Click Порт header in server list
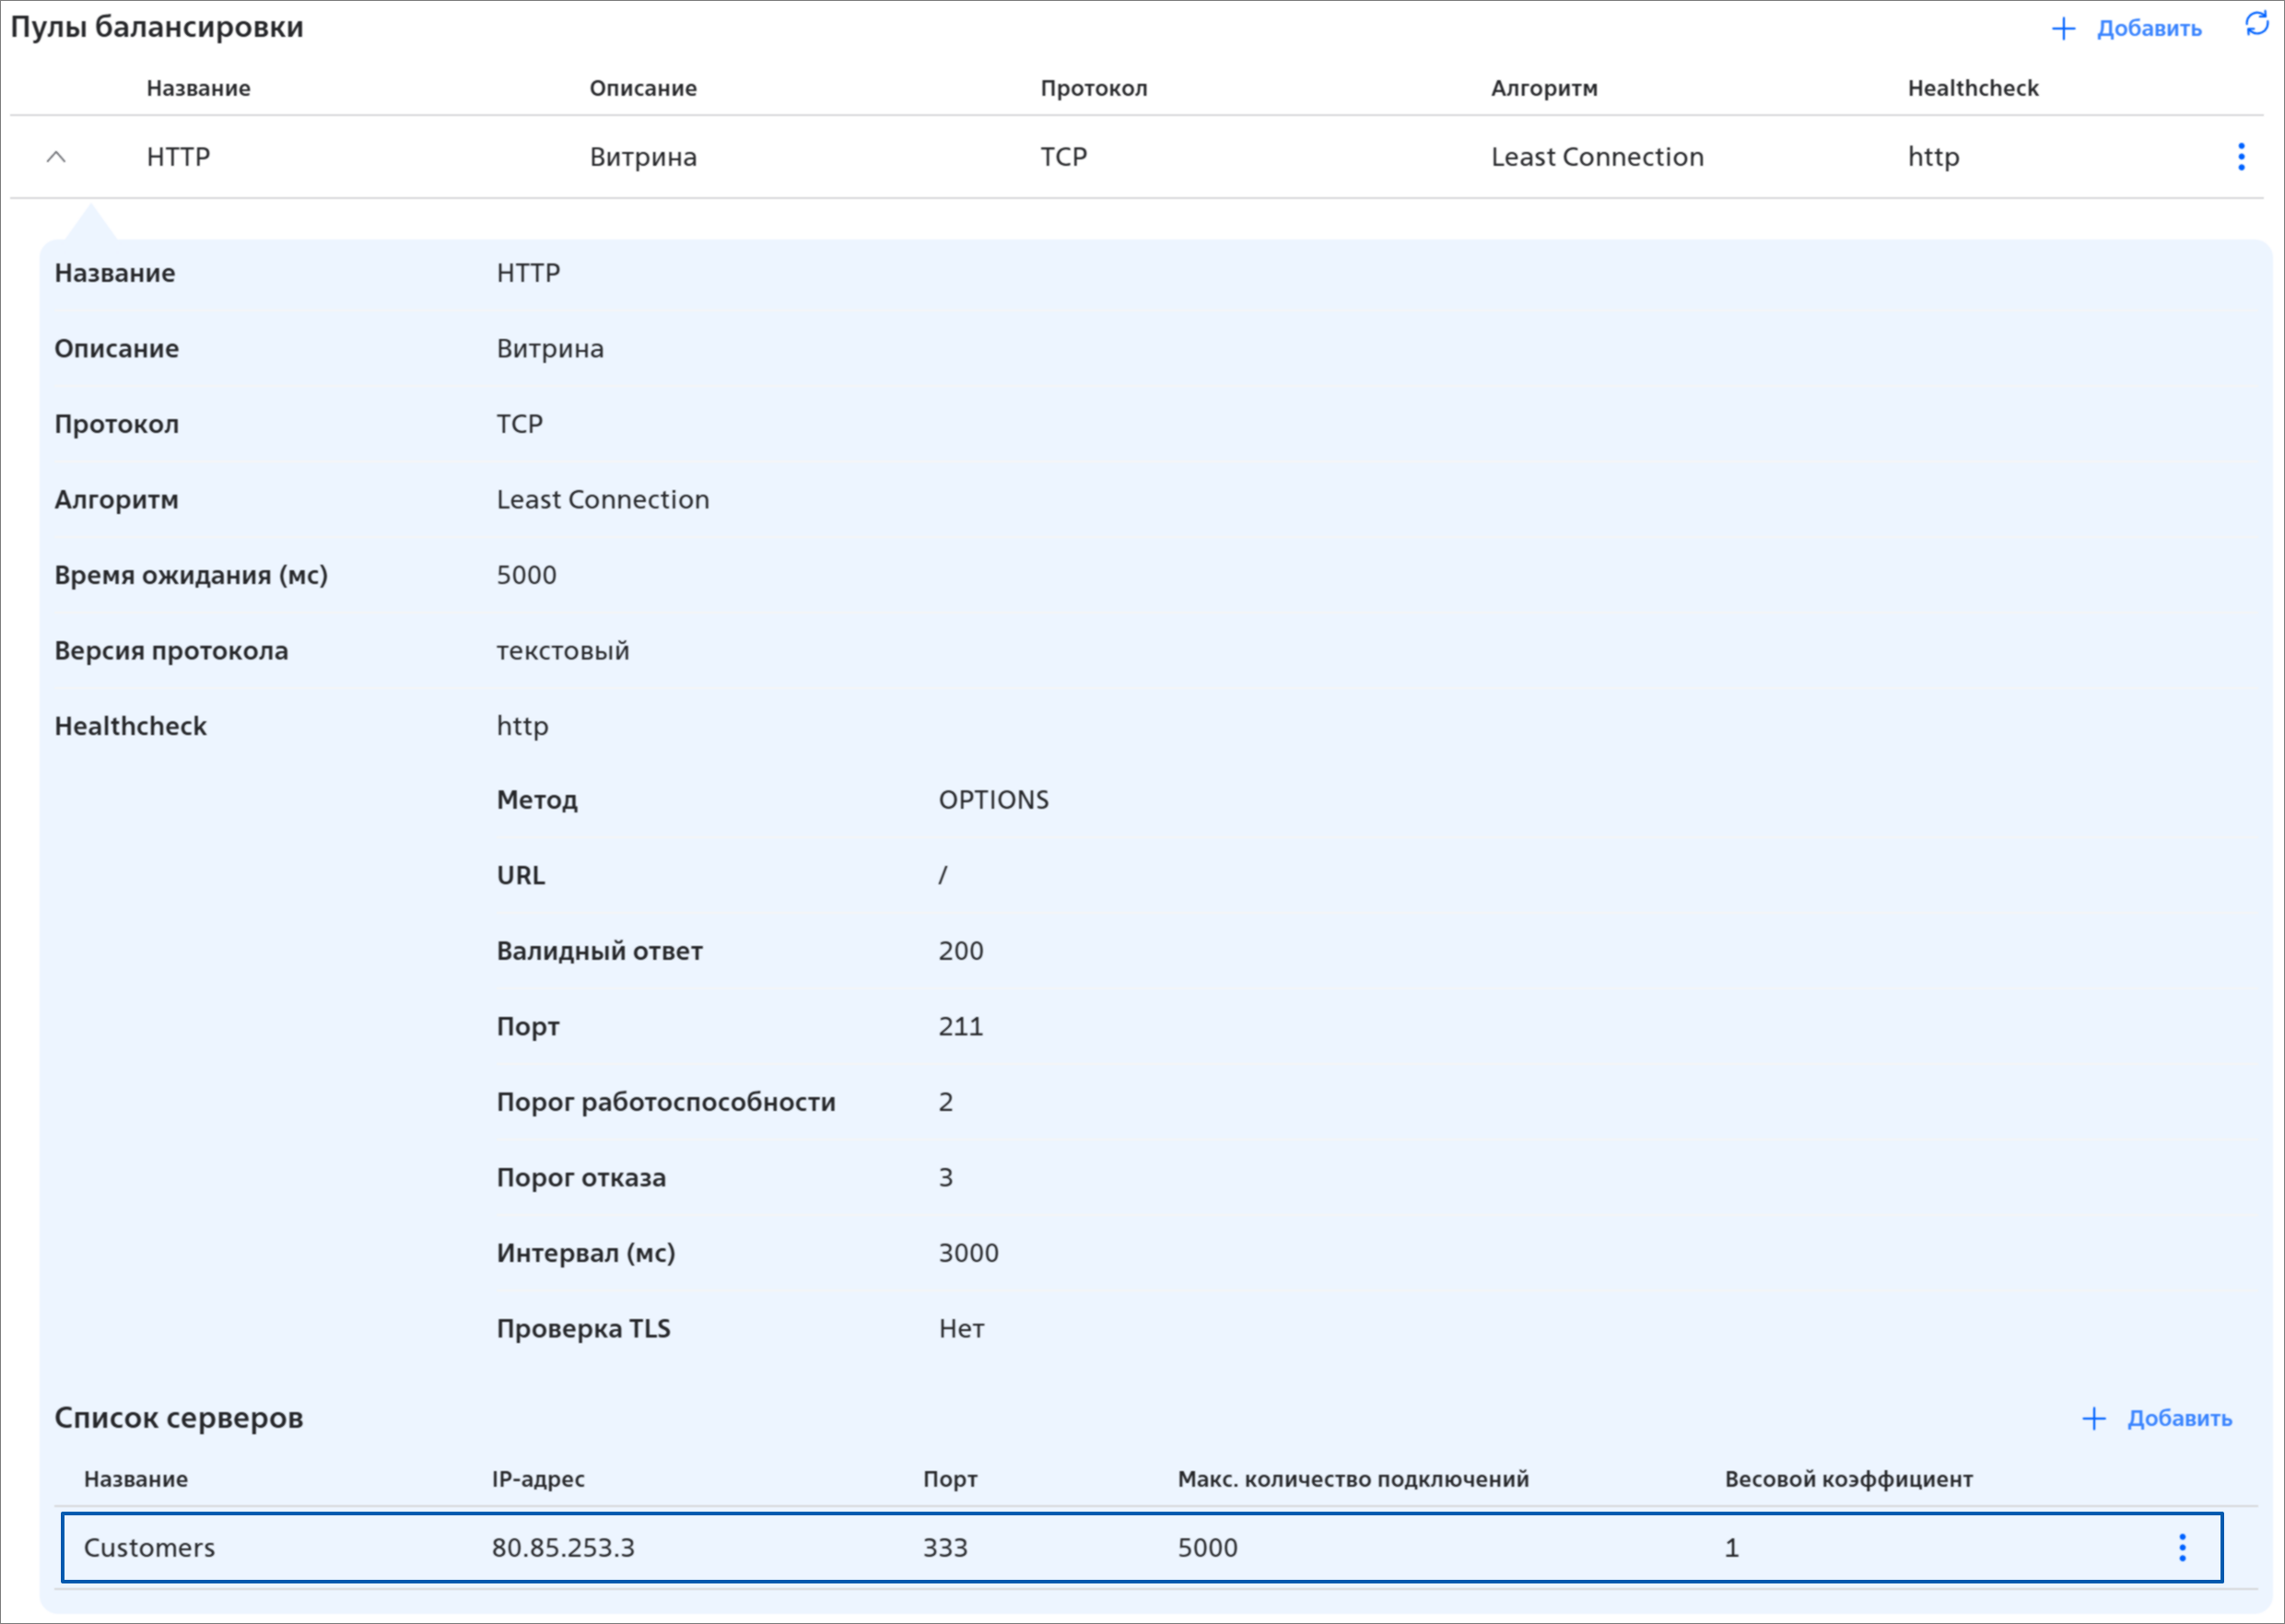 click(x=950, y=1479)
